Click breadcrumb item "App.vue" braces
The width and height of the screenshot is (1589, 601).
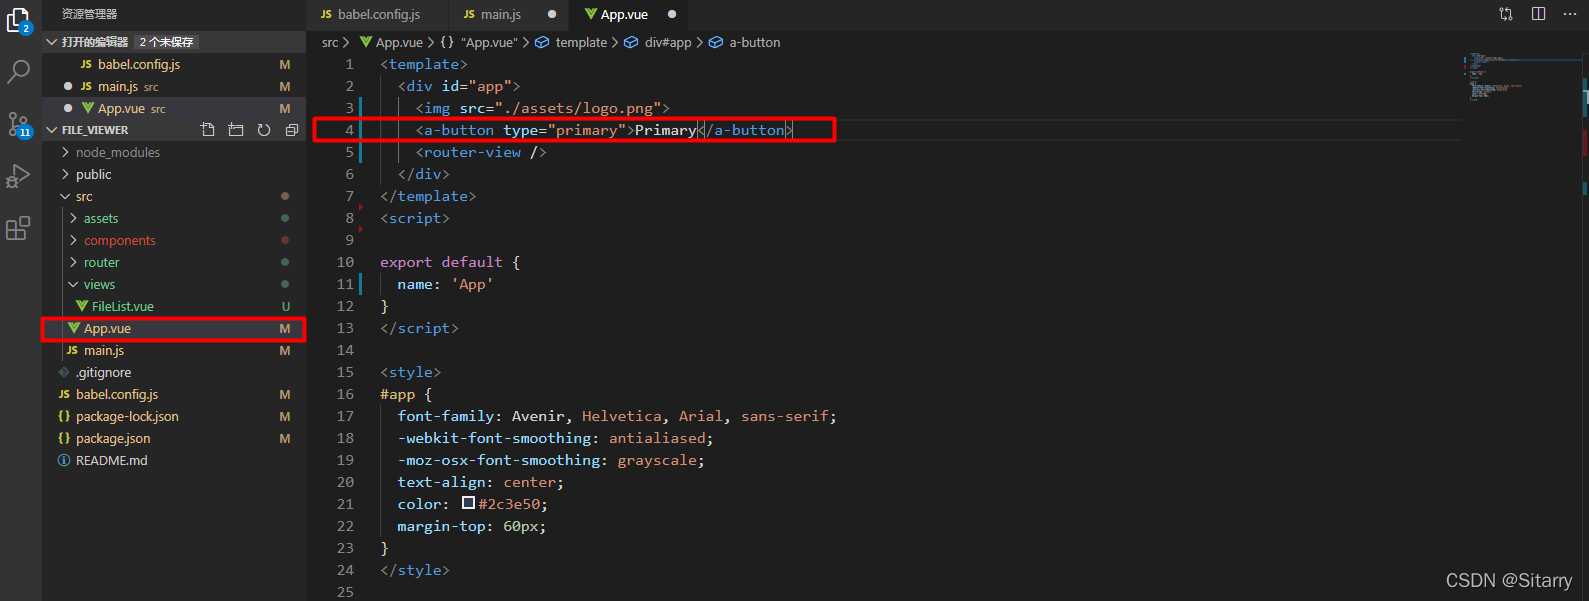[x=479, y=42]
